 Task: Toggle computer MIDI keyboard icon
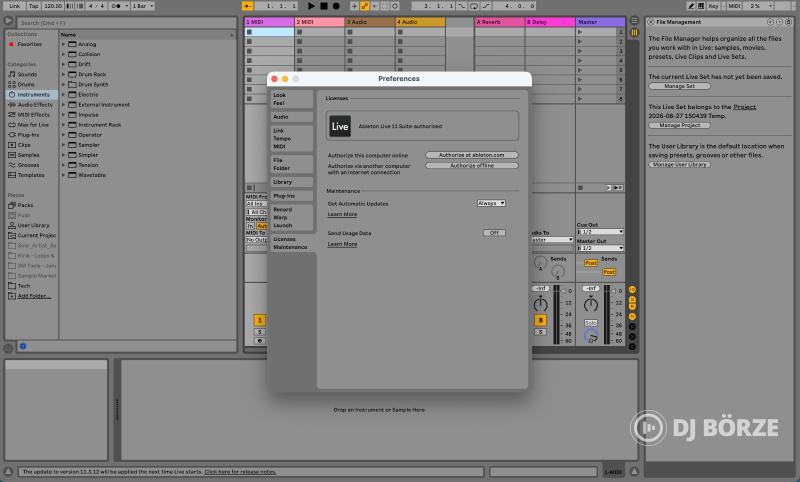coord(702,6)
